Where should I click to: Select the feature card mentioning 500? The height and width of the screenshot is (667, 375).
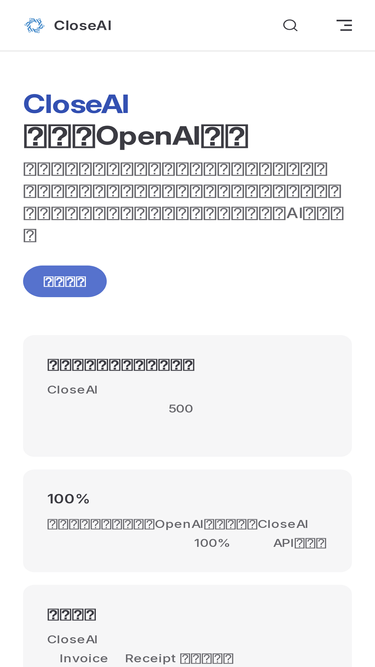tap(188, 396)
